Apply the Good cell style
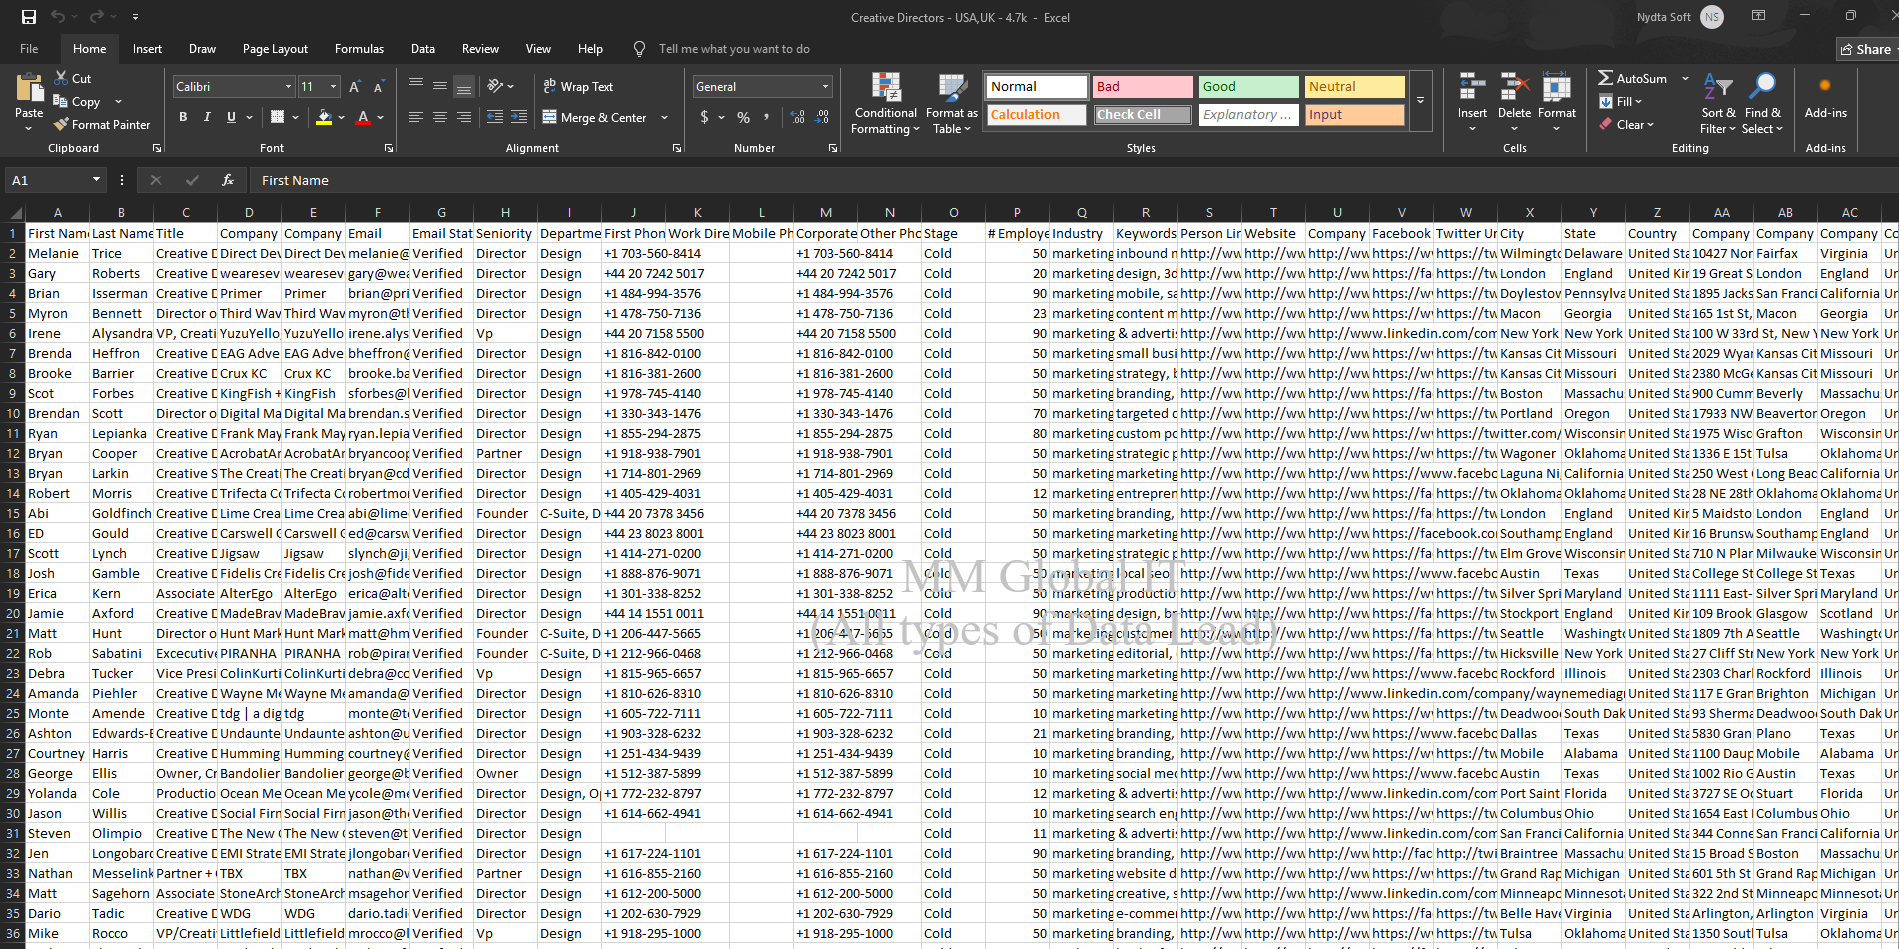 click(1248, 87)
